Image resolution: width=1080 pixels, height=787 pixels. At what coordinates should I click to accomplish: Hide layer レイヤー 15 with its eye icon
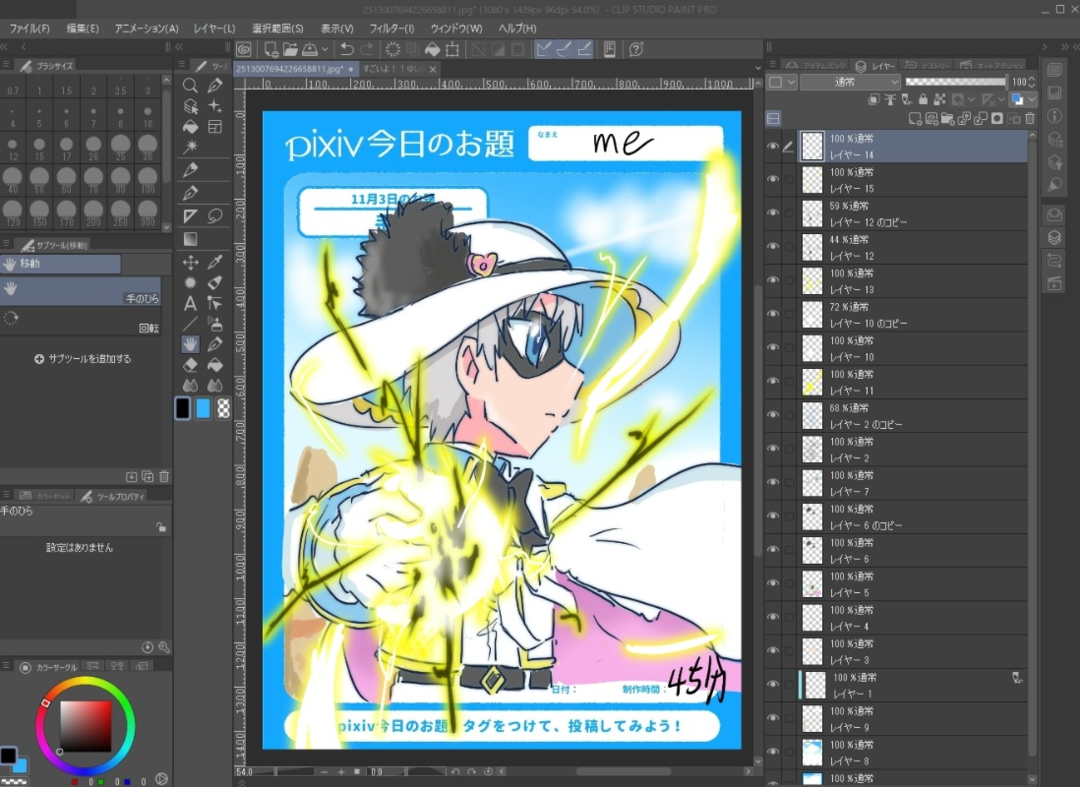point(772,180)
